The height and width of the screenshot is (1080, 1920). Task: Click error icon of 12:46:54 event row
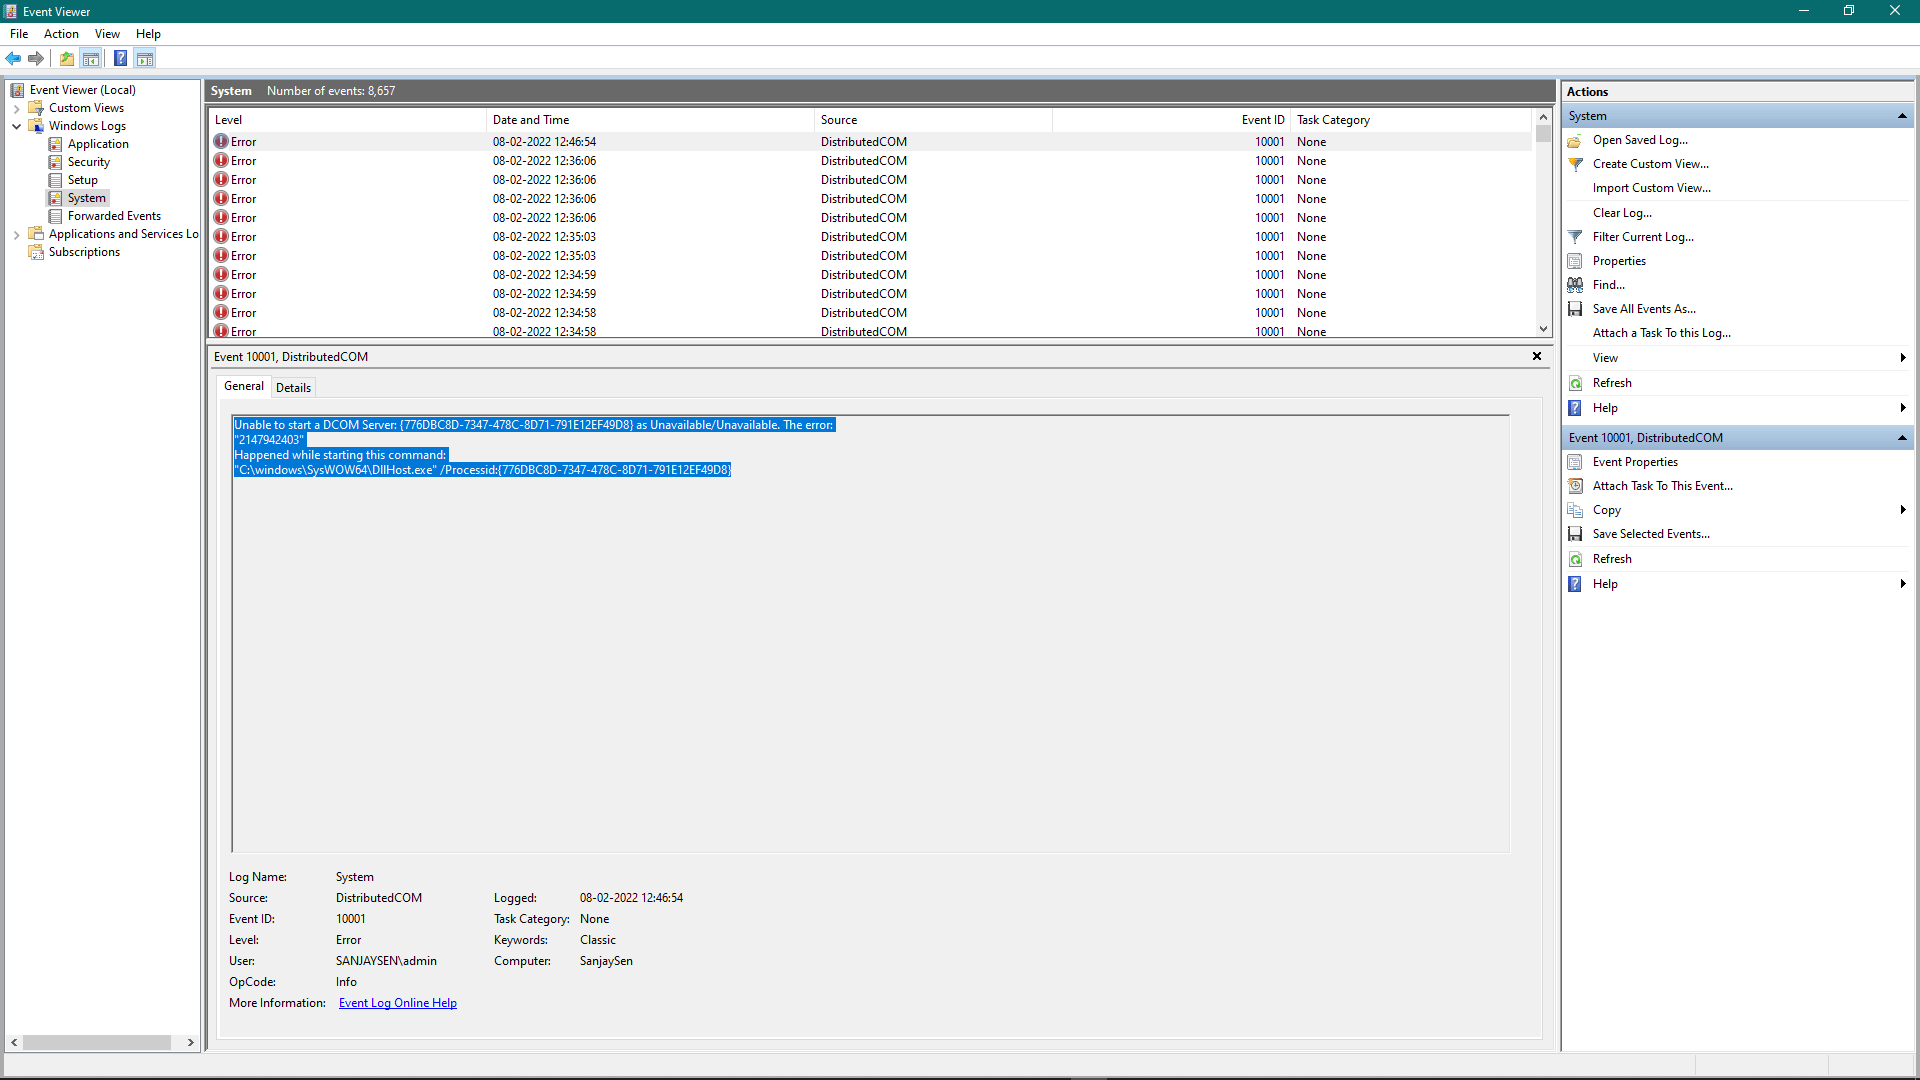[221, 142]
